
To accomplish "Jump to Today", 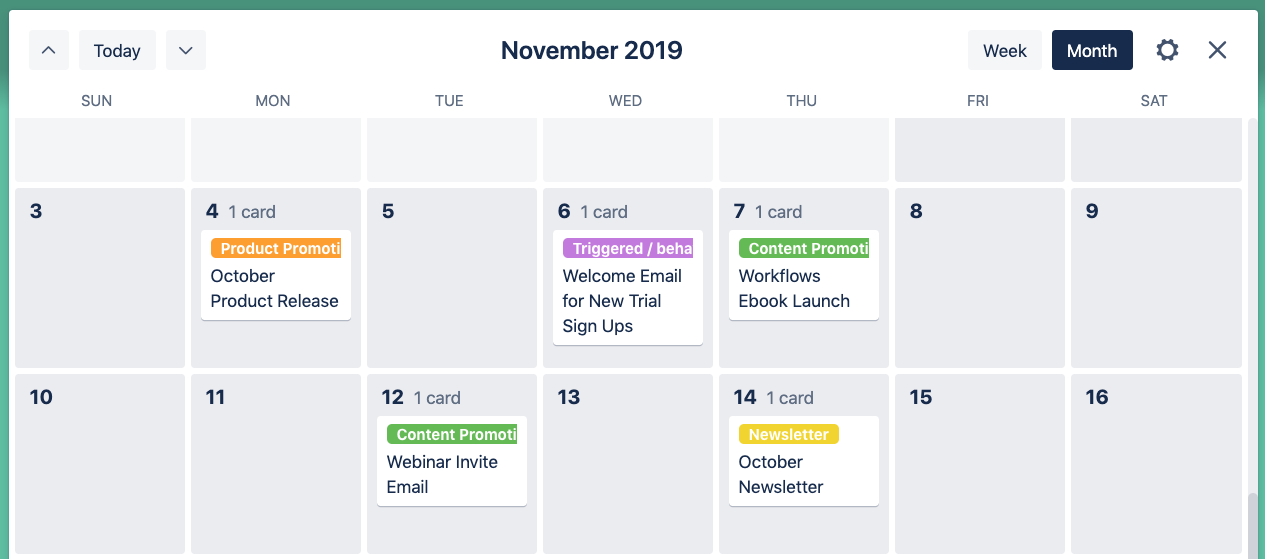I will [x=117, y=50].
